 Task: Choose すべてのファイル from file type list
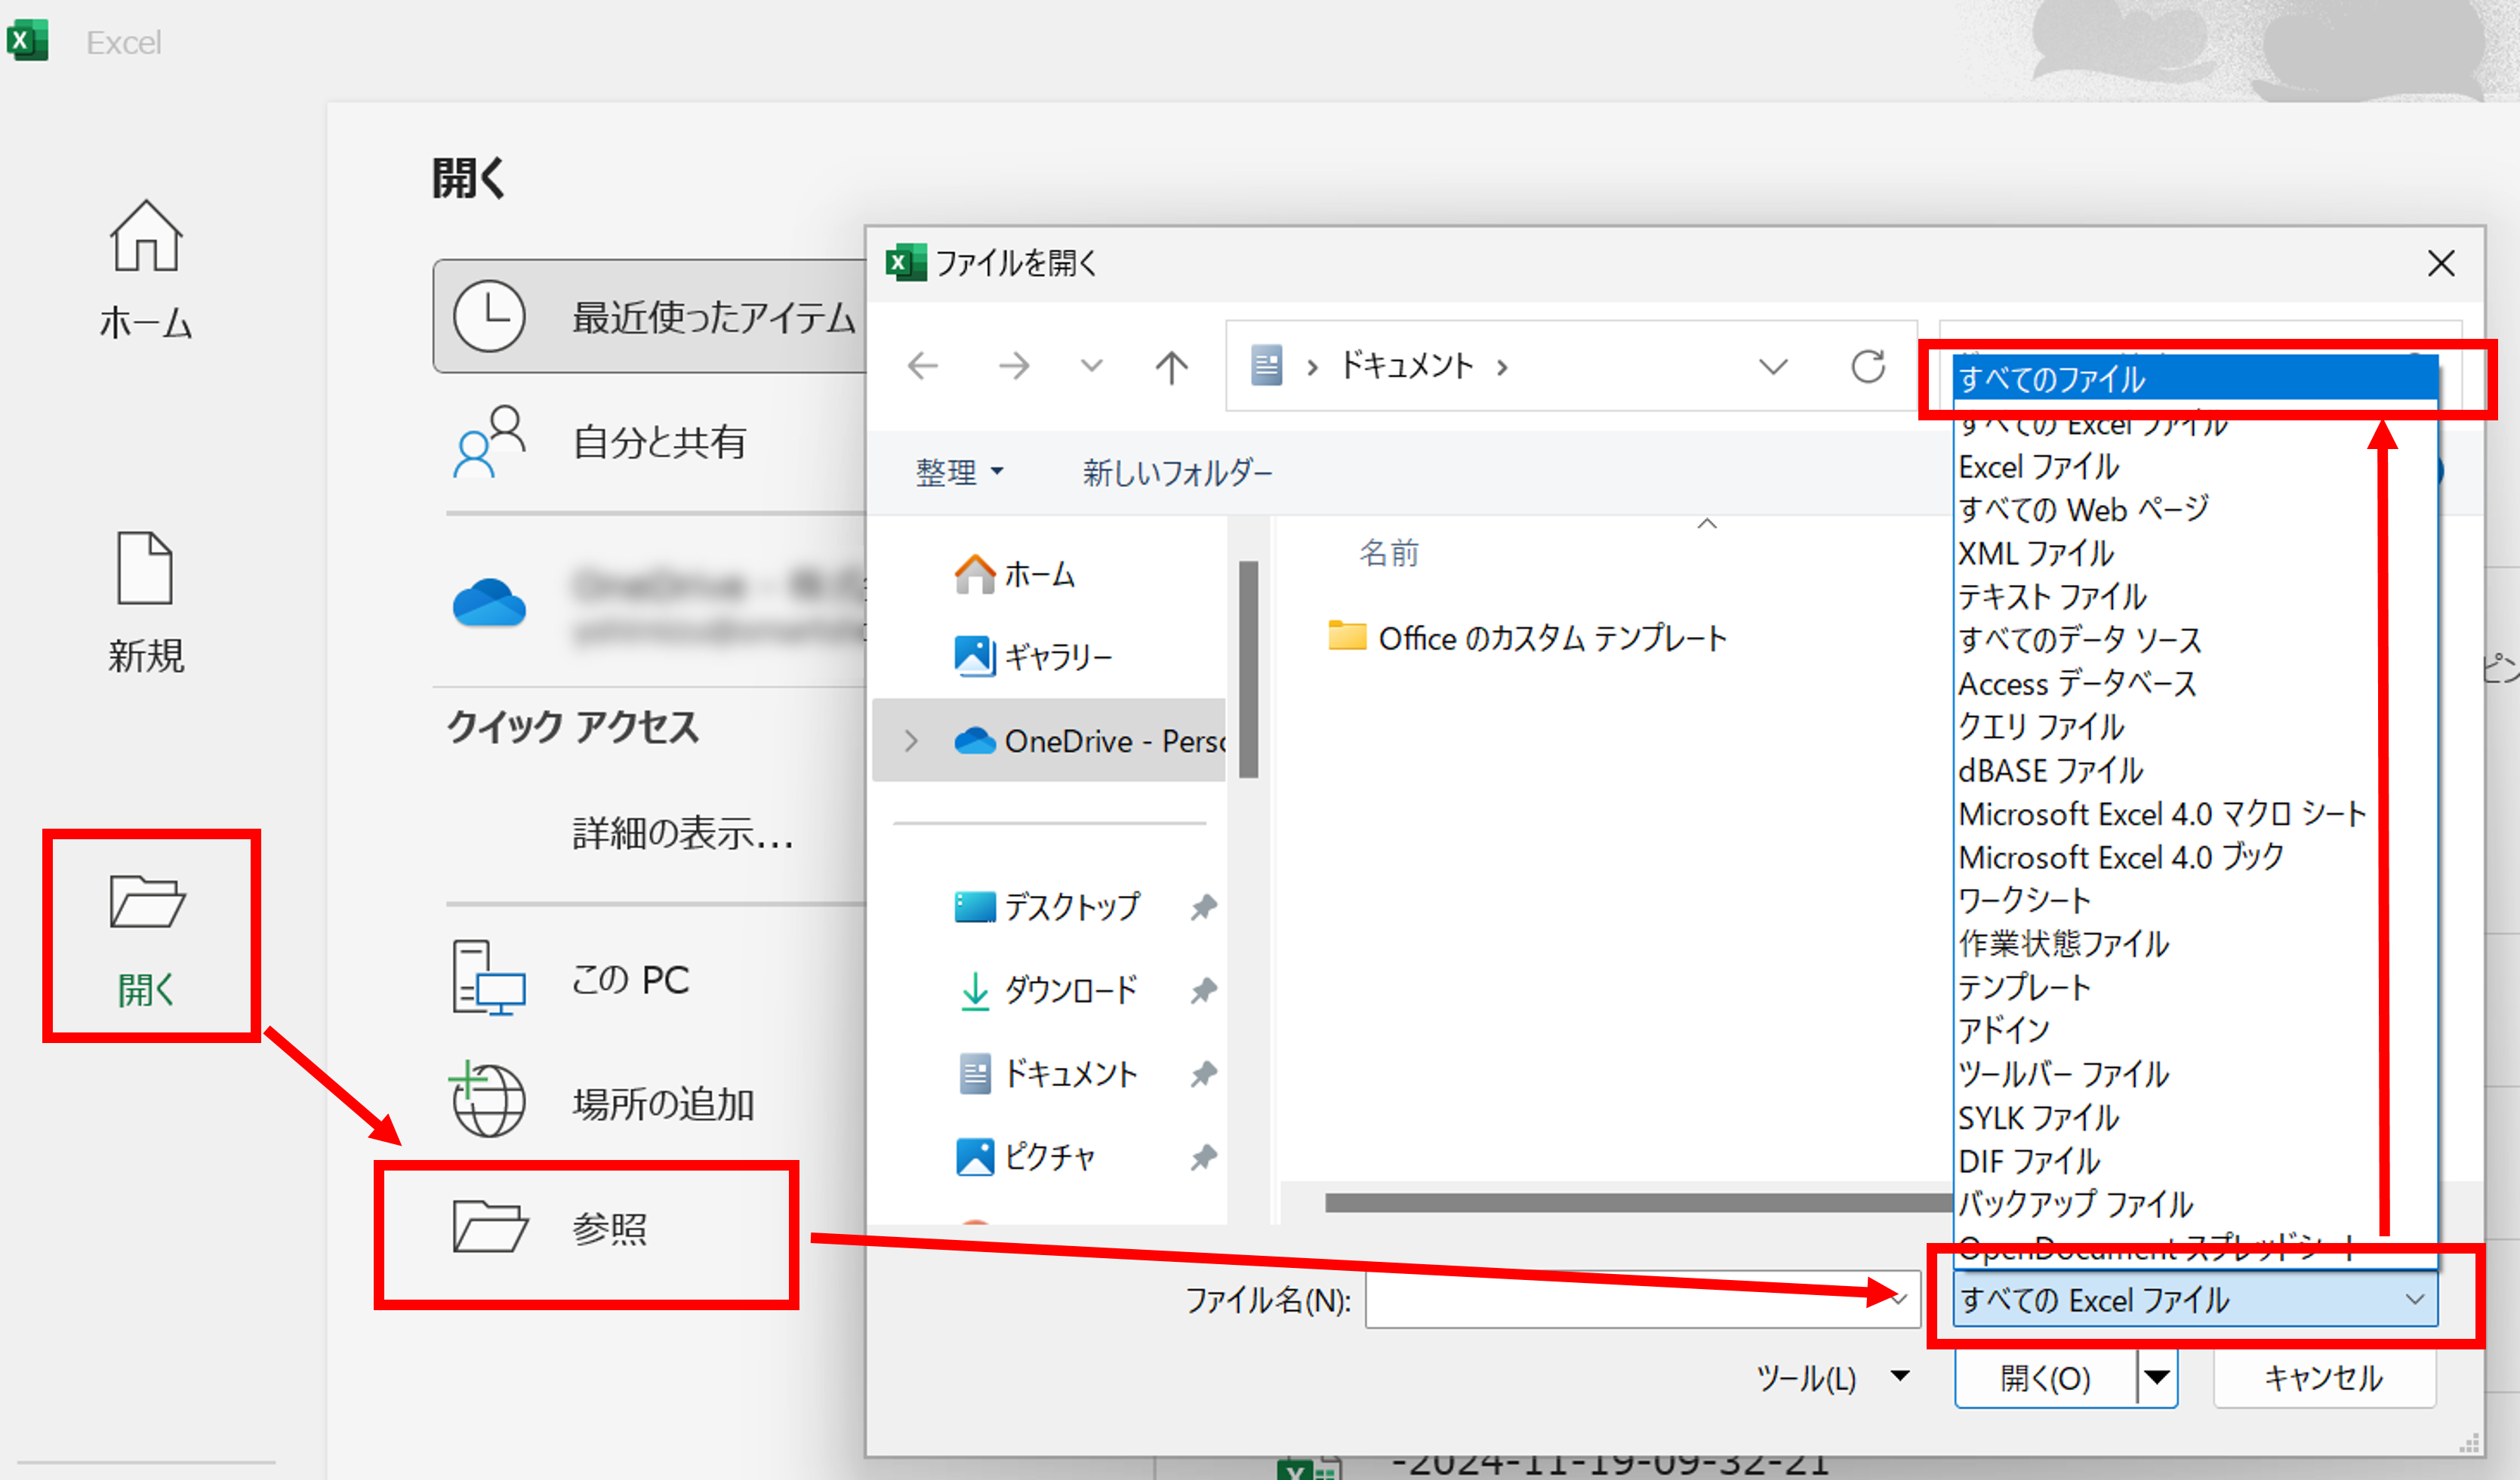pyautogui.click(x=2195, y=379)
